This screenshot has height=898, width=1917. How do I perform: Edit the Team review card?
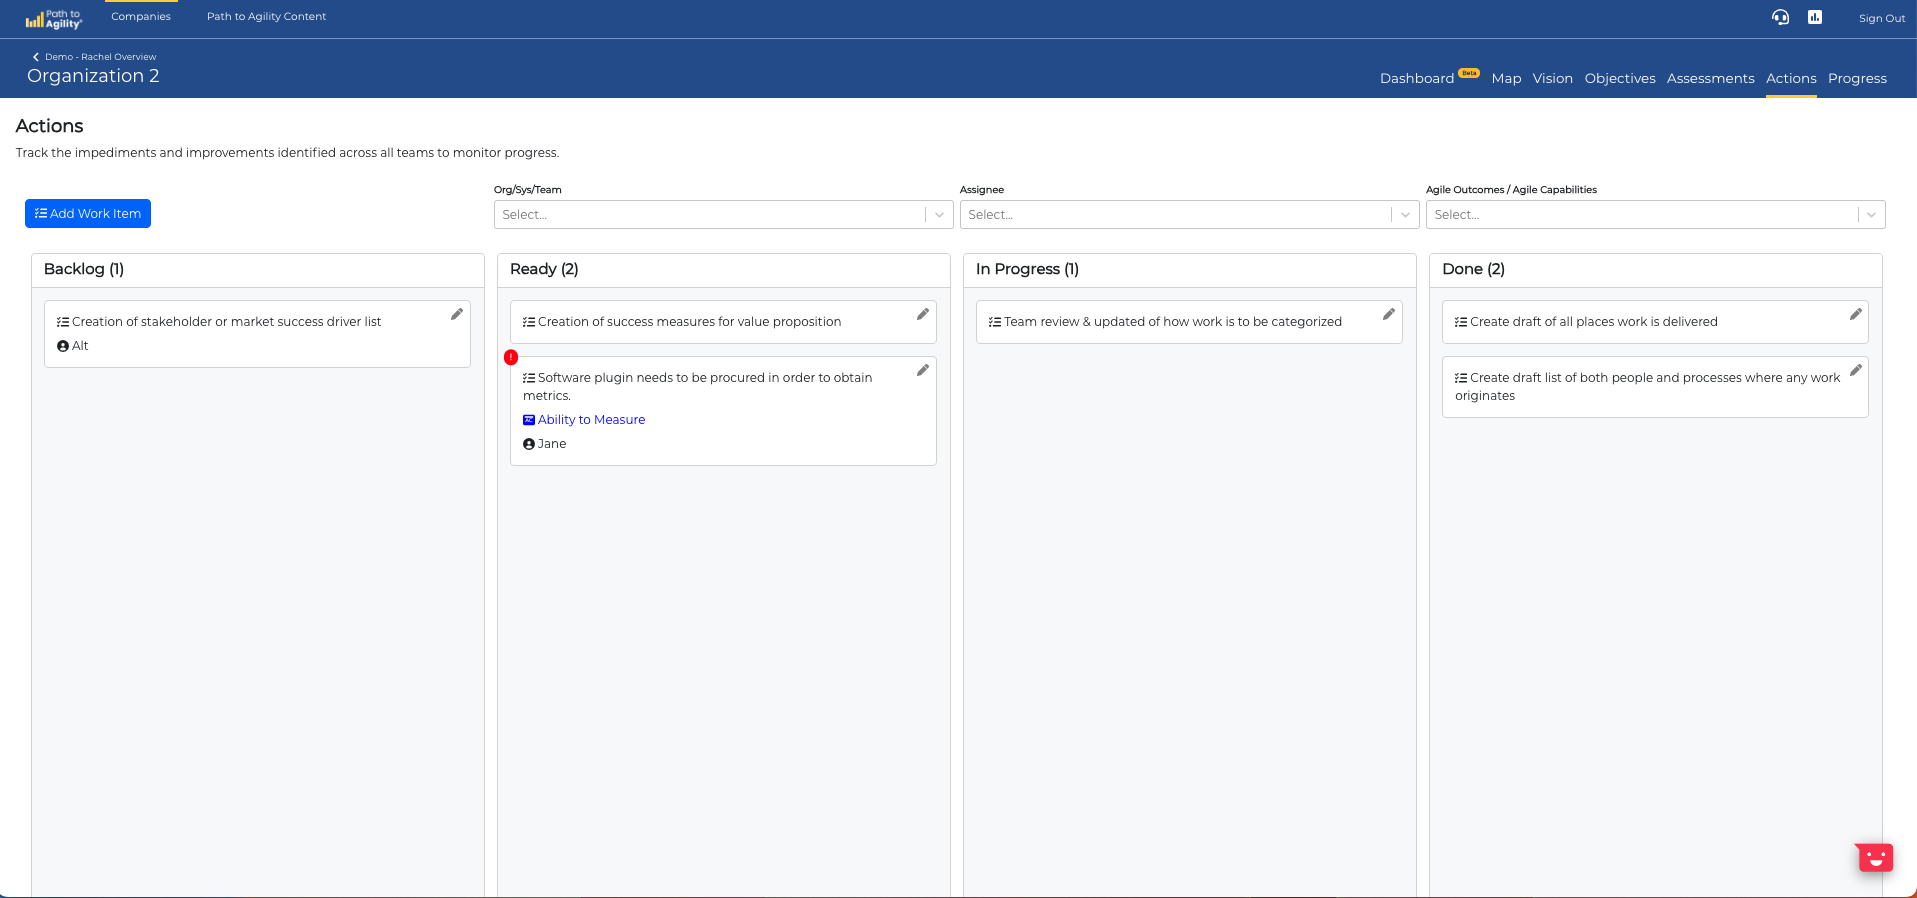coord(1389,314)
